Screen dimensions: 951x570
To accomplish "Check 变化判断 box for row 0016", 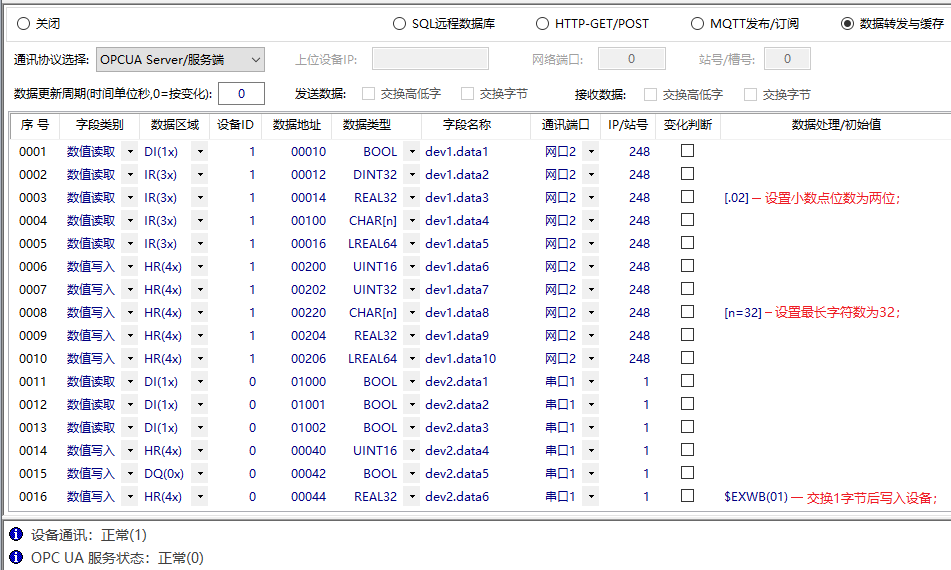I will point(687,495).
